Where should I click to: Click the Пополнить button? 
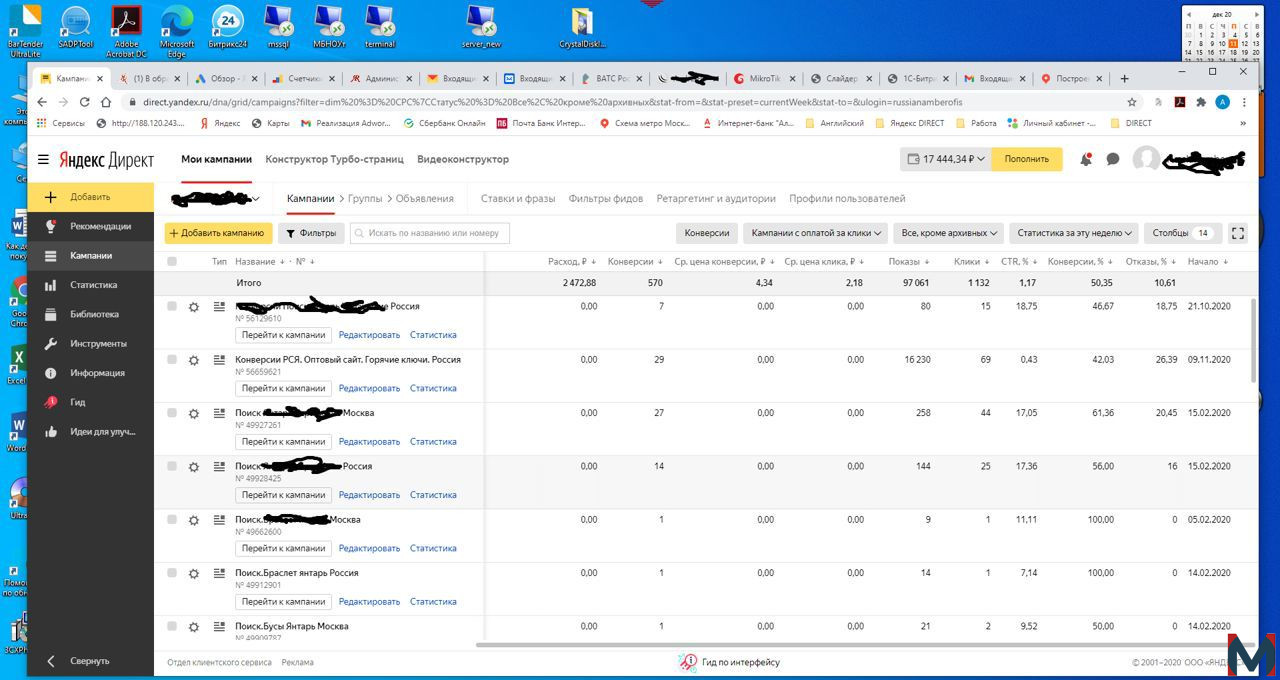(x=1027, y=159)
